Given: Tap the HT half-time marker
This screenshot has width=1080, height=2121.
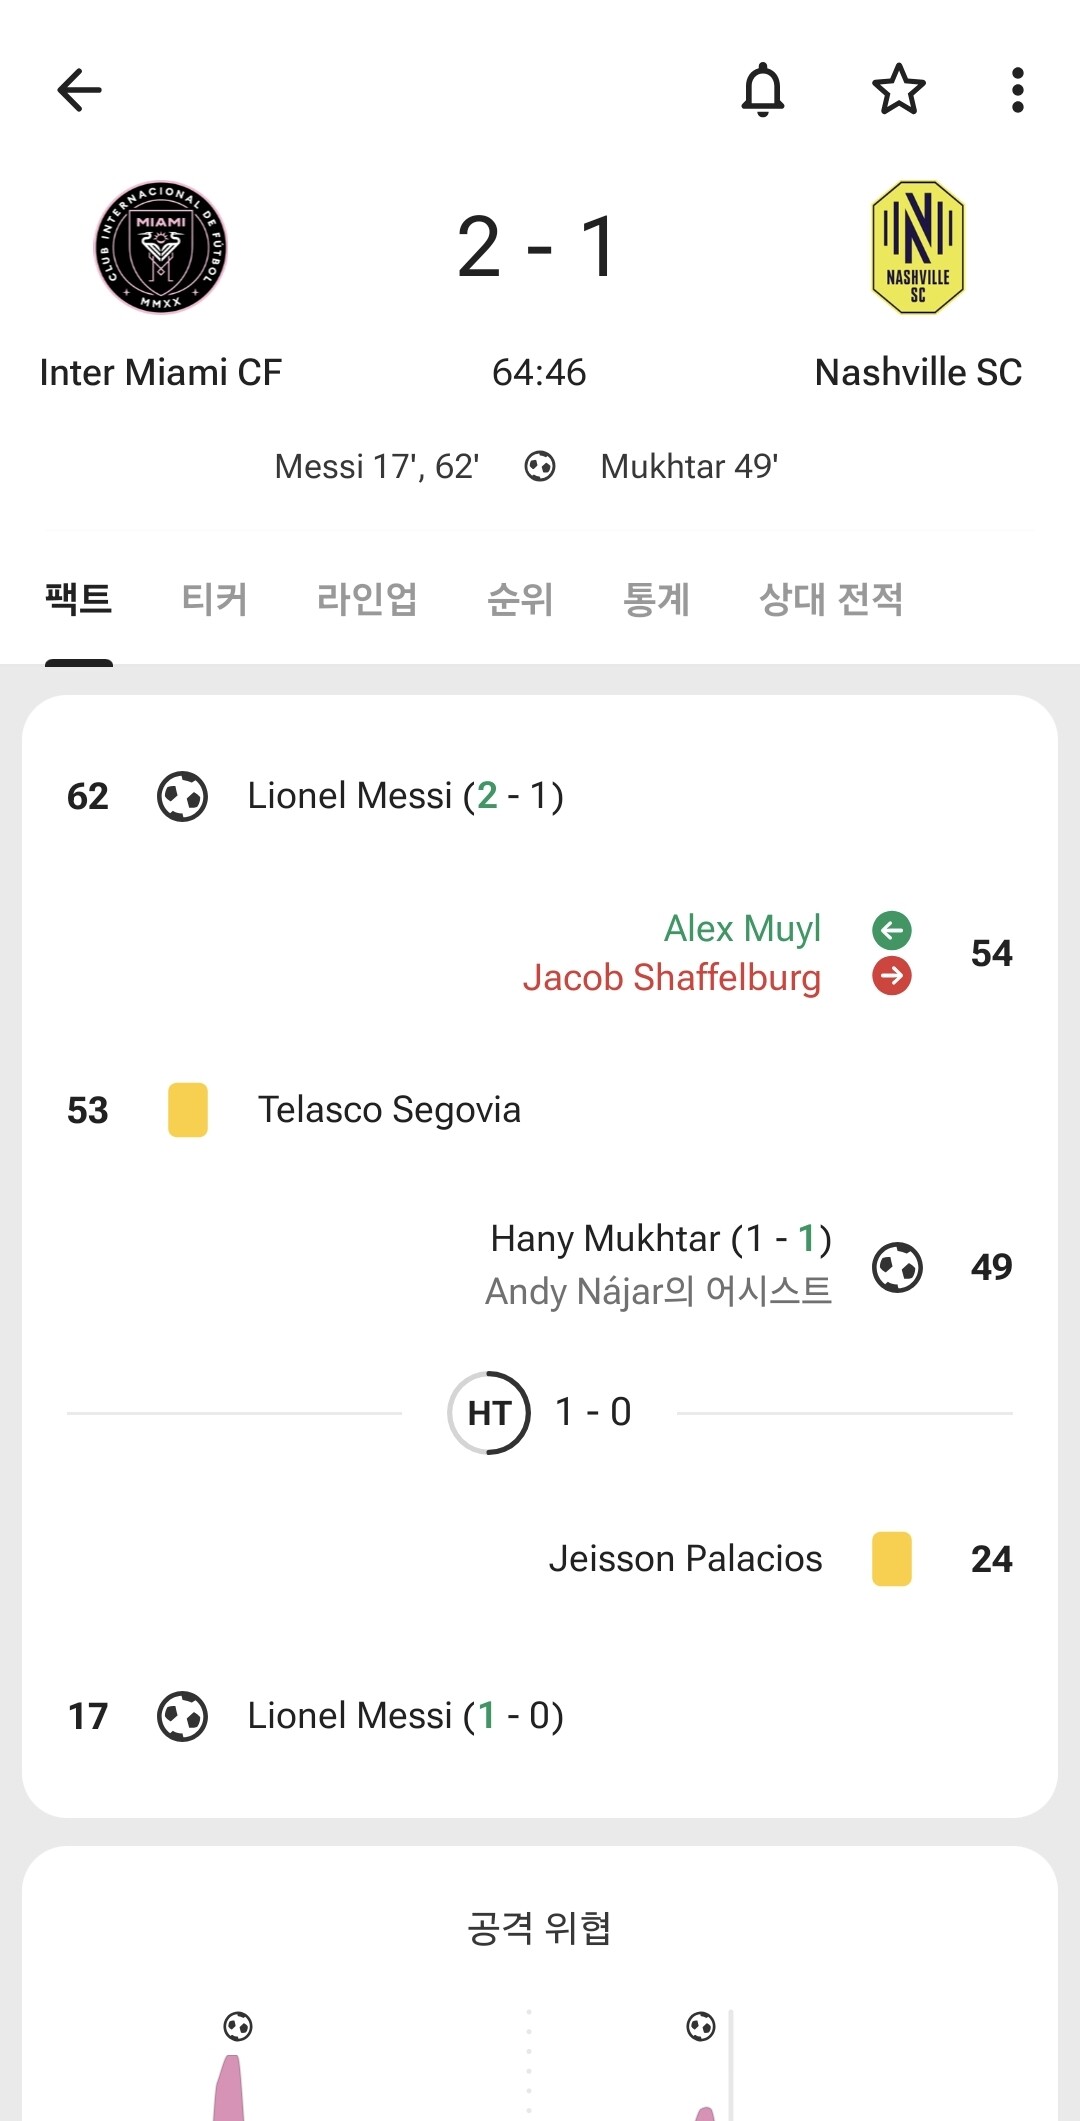Looking at the screenshot, I should (x=489, y=1412).
